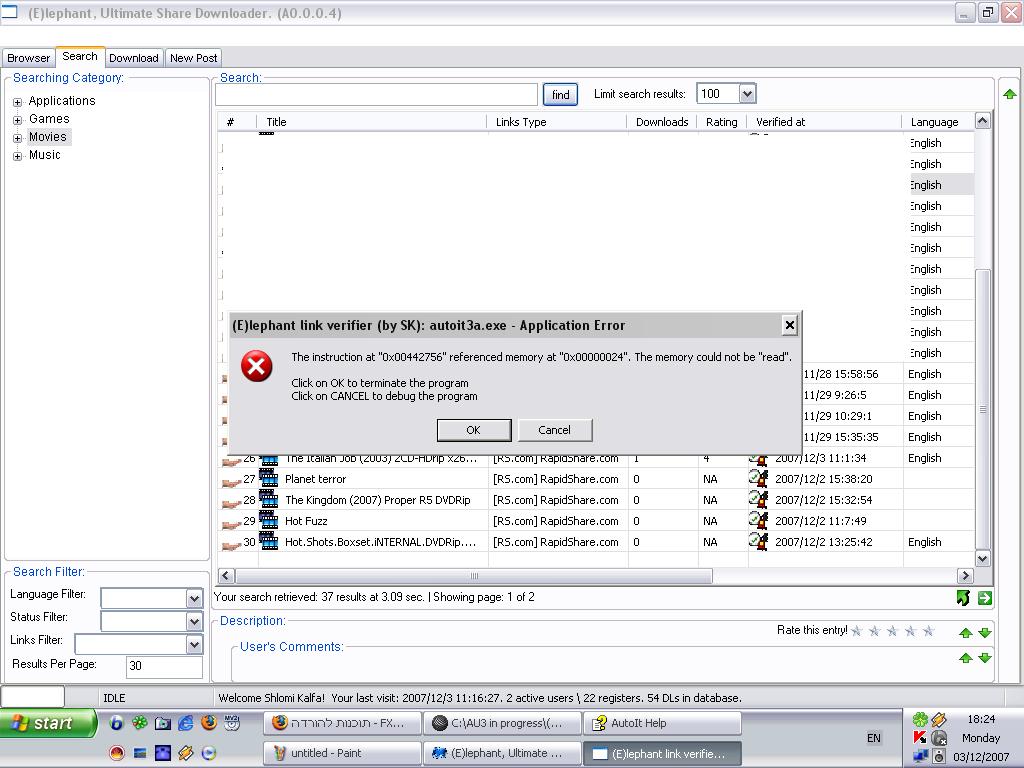Open the Language Filter dropdown
Screen dimensions: 1024x768
[x=194, y=598]
